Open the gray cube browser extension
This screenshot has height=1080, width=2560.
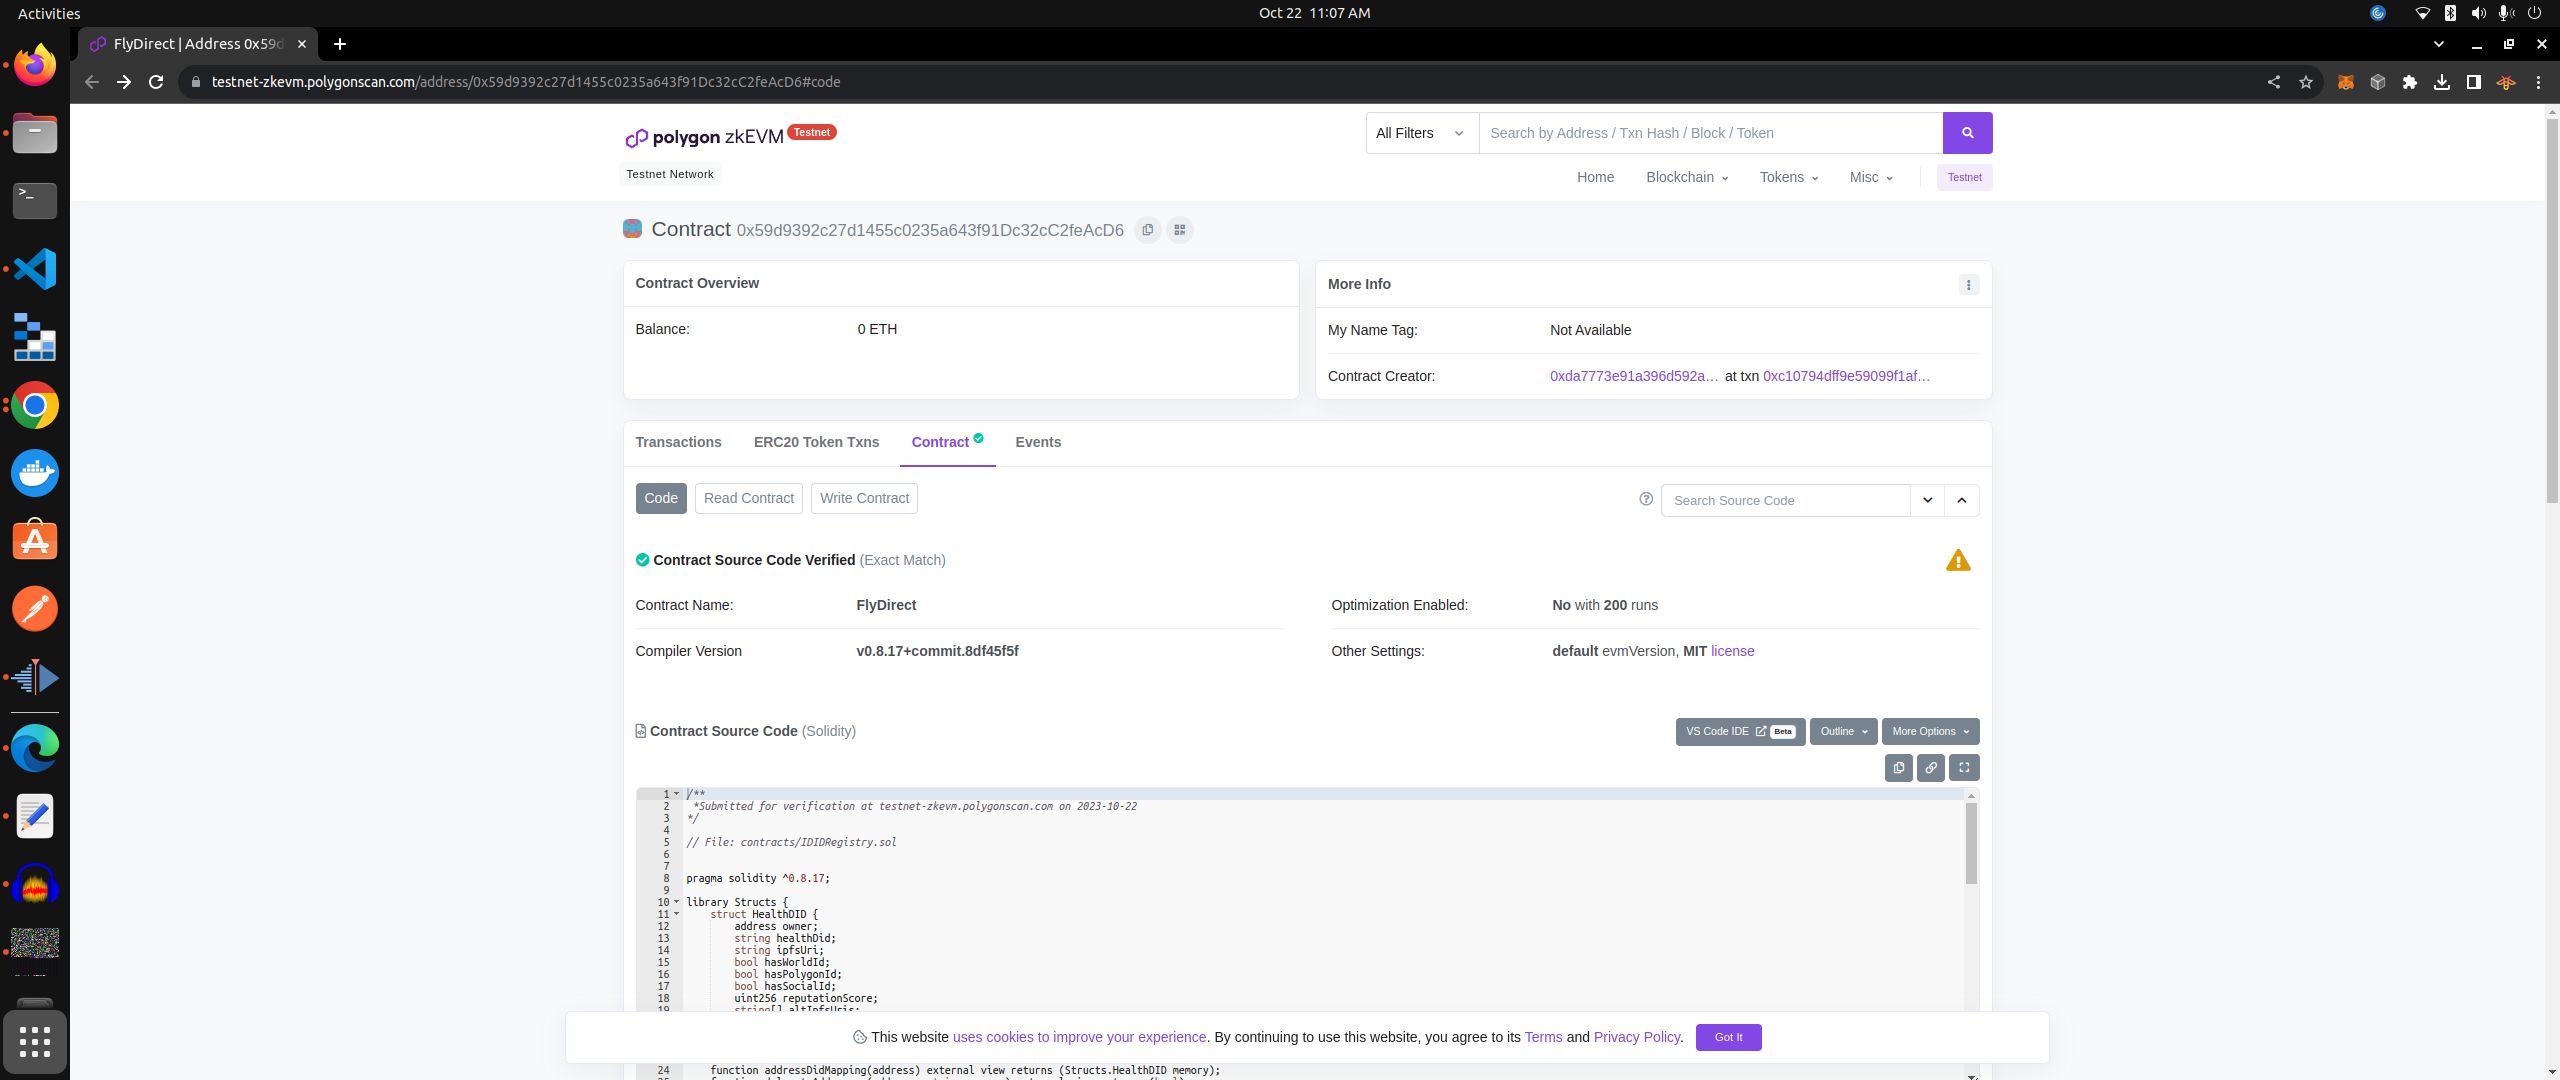2377,82
